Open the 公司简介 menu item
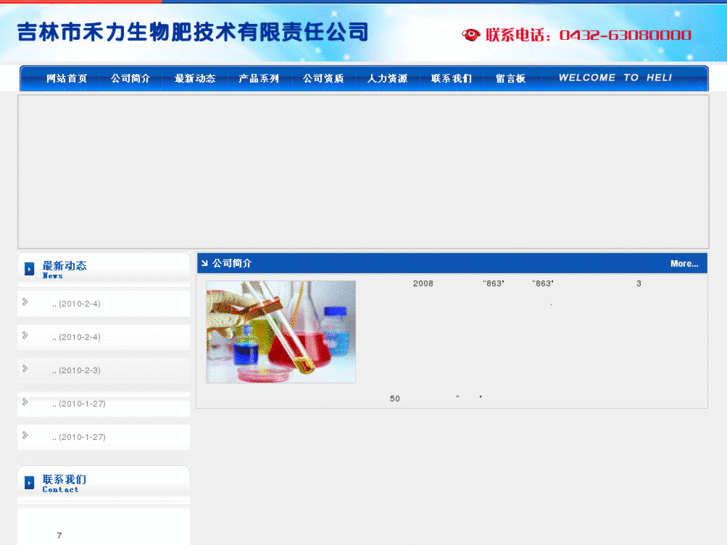 tap(131, 78)
